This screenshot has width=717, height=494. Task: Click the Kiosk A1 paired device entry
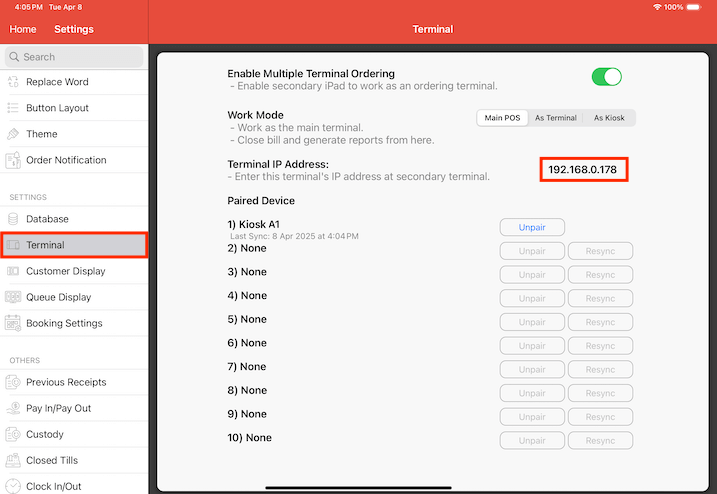[x=254, y=225]
